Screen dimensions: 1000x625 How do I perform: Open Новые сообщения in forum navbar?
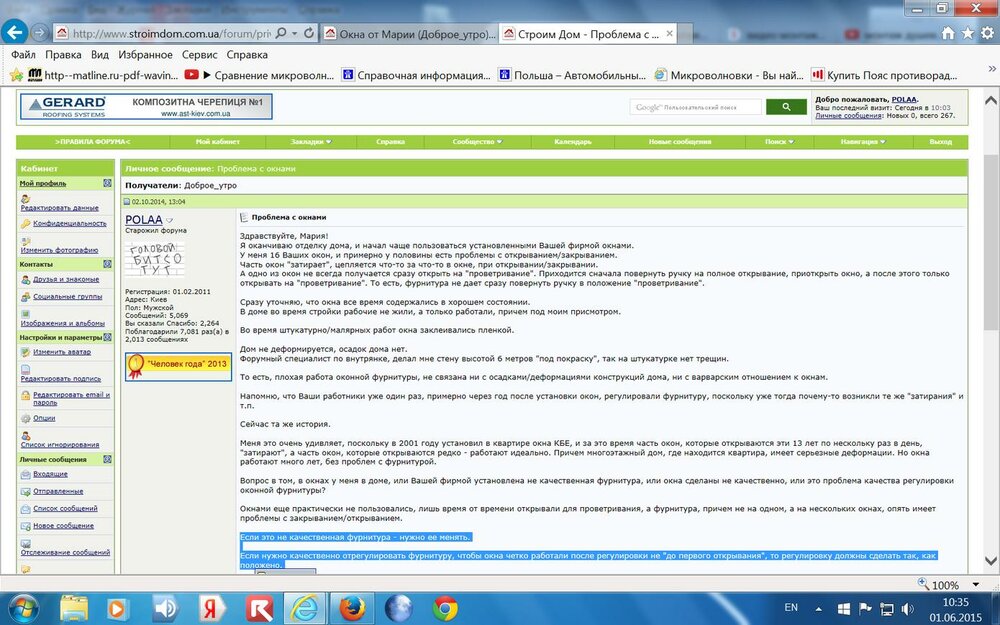680,142
